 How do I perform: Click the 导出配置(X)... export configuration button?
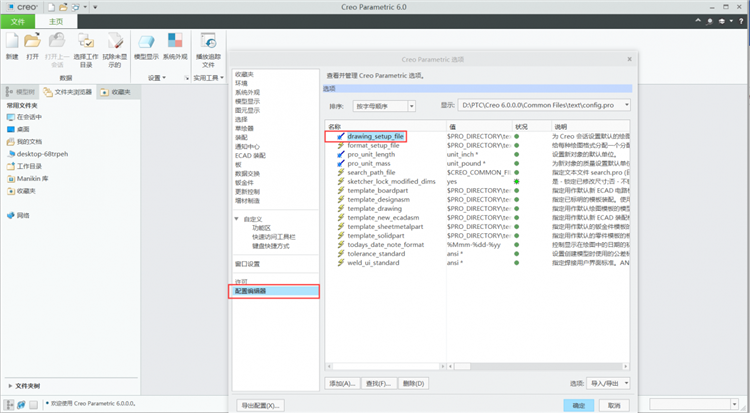click(x=261, y=405)
